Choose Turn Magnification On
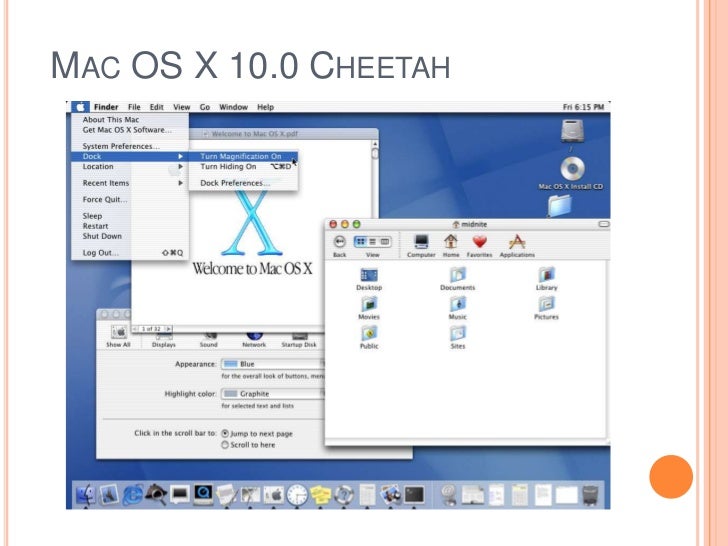Viewport: 728px width, 546px height. pyautogui.click(x=243, y=156)
